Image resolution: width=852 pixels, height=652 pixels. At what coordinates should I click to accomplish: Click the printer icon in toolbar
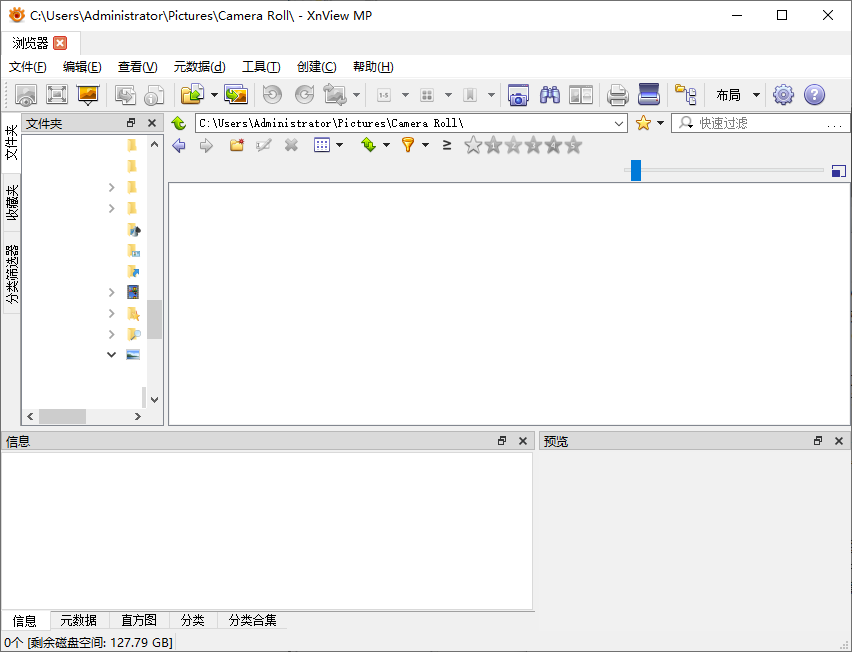pyautogui.click(x=618, y=95)
